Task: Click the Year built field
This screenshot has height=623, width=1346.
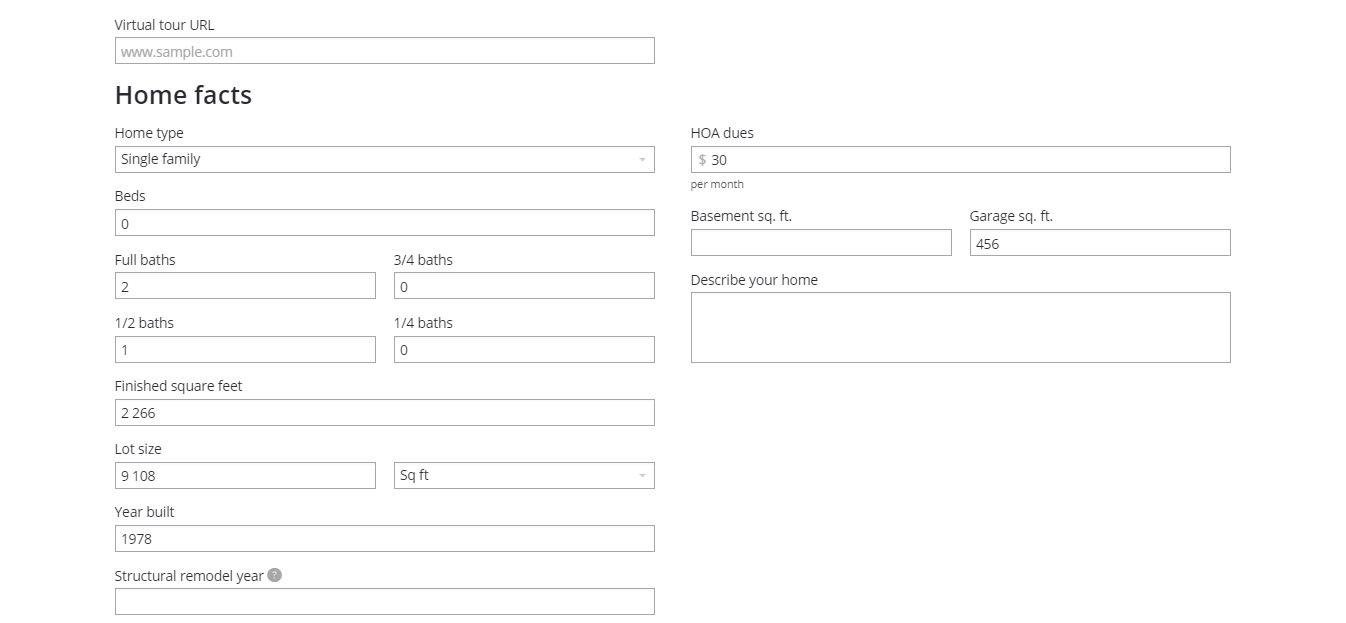Action: (385, 538)
